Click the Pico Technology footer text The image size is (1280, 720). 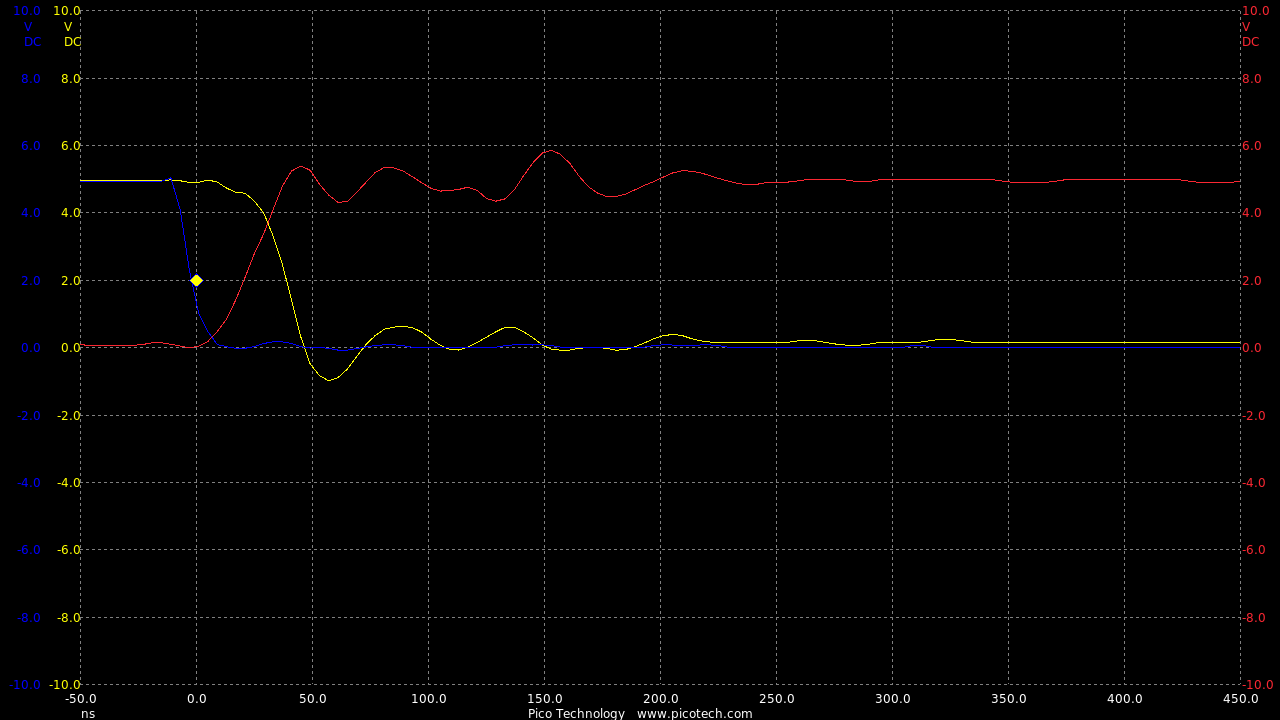tap(576, 713)
